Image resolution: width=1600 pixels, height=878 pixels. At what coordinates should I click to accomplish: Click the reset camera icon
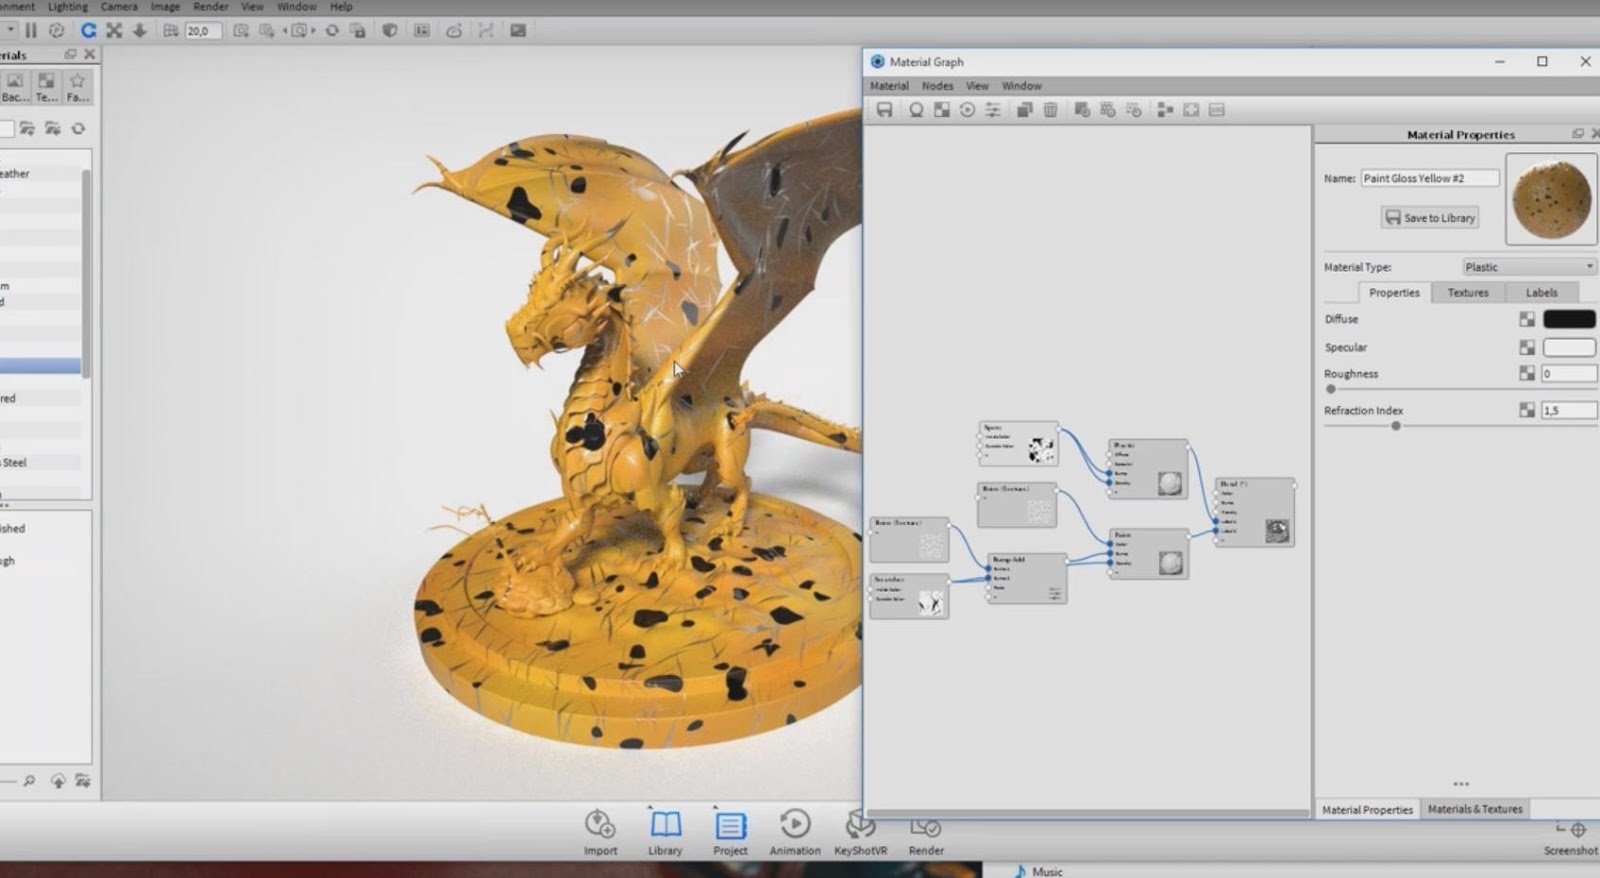[x=332, y=31]
